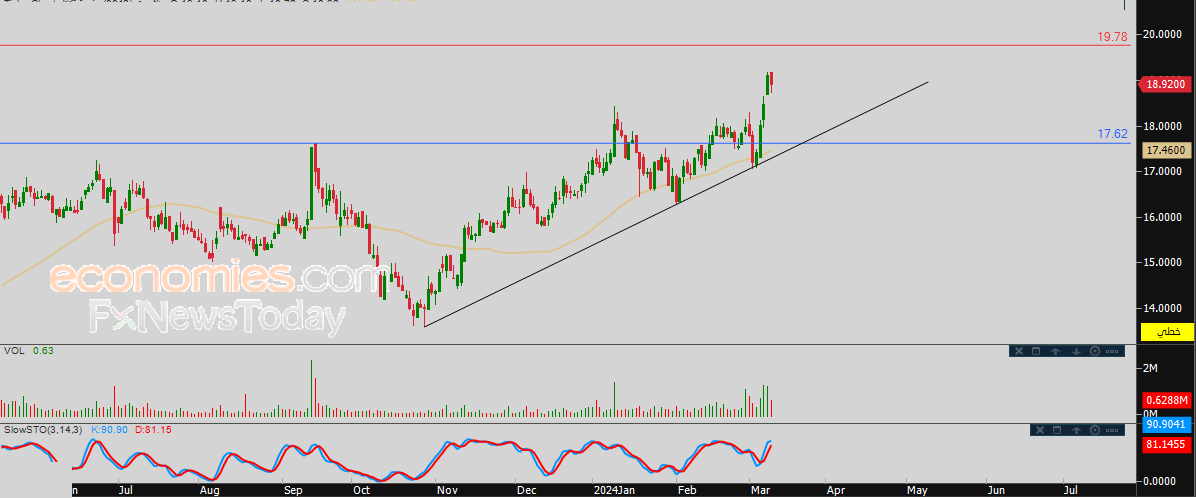Click the 2024Jan label on time axis

point(614,490)
